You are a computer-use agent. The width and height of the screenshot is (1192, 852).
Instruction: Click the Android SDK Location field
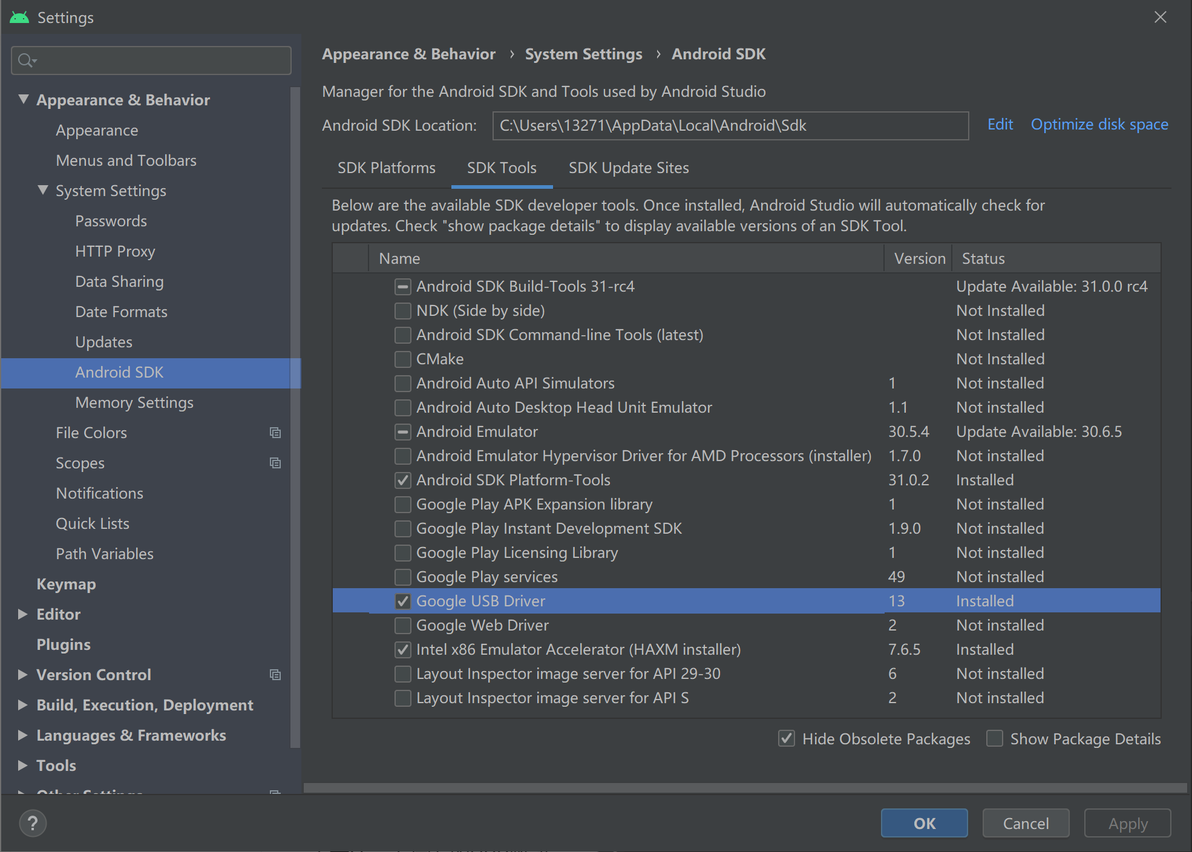(730, 126)
